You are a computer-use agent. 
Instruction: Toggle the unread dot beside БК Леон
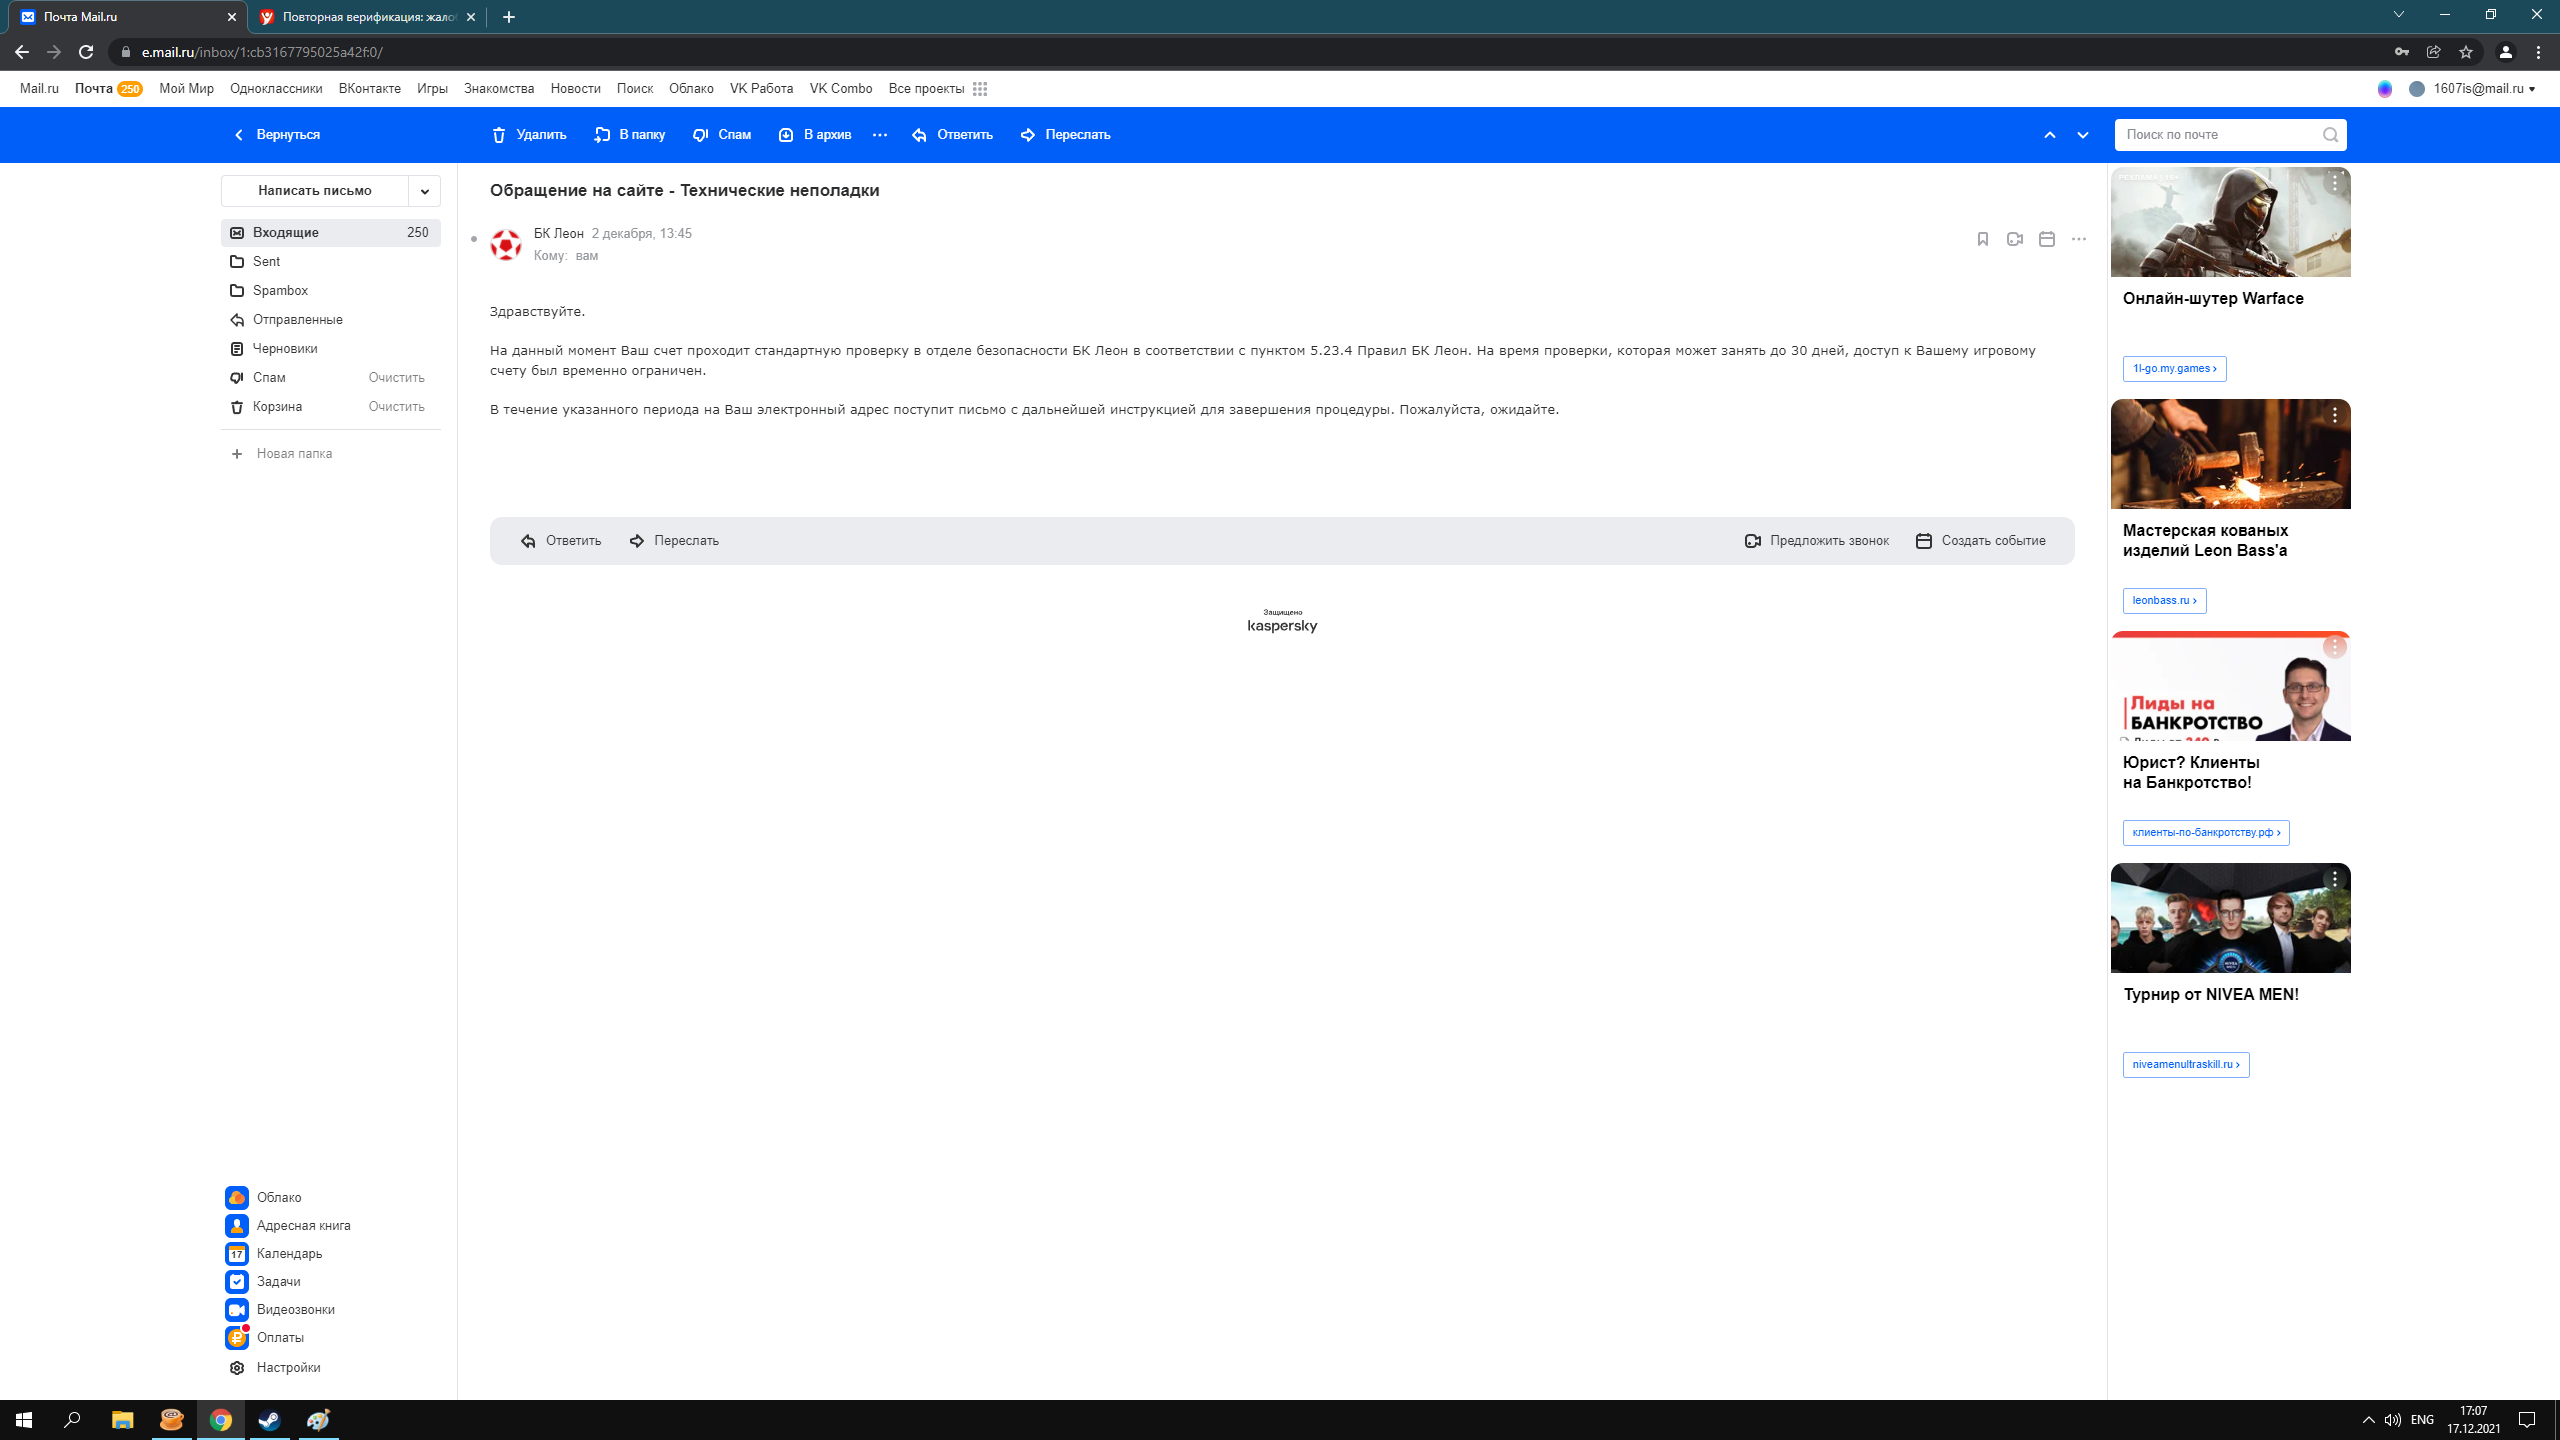[x=474, y=239]
